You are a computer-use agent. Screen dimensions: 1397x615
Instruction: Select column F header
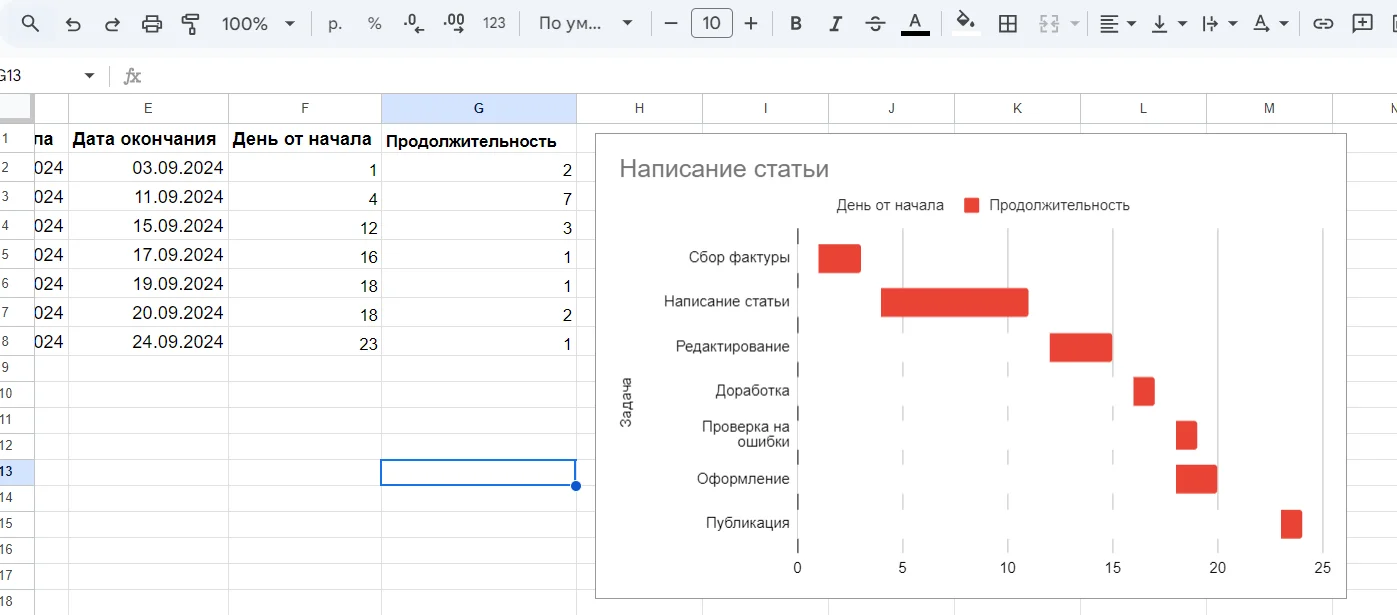pos(305,108)
